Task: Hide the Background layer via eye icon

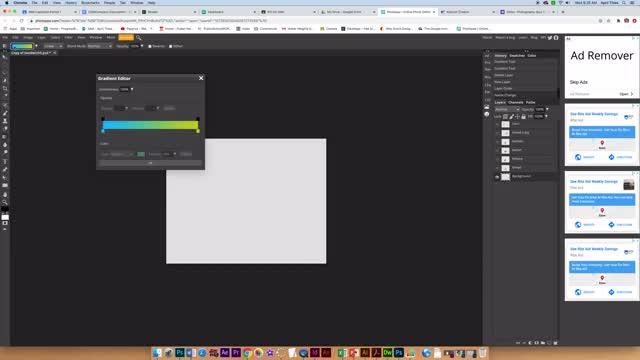Action: [497, 177]
